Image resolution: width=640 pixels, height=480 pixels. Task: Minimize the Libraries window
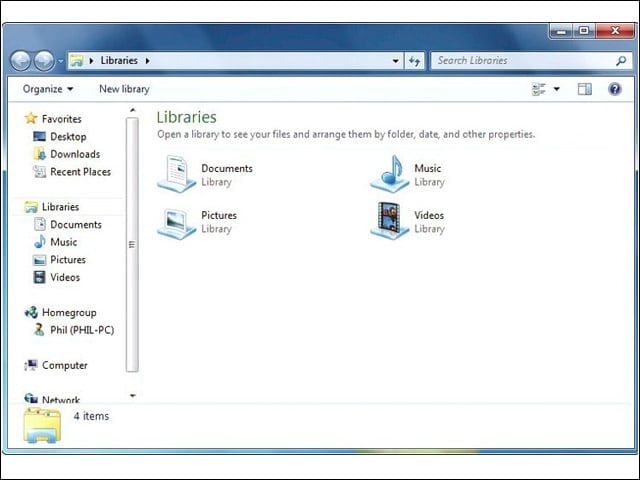click(562, 31)
